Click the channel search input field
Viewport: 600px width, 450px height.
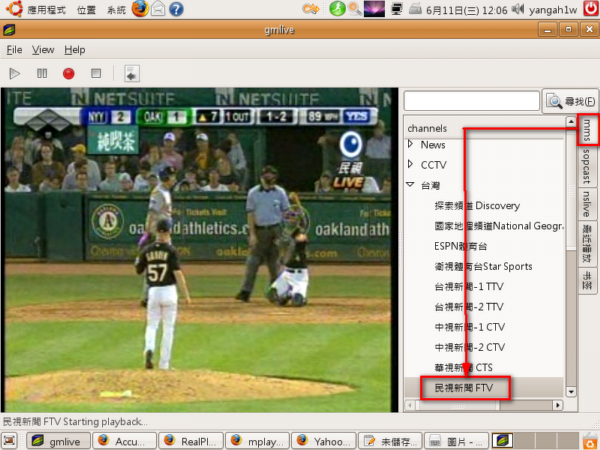[x=471, y=101]
